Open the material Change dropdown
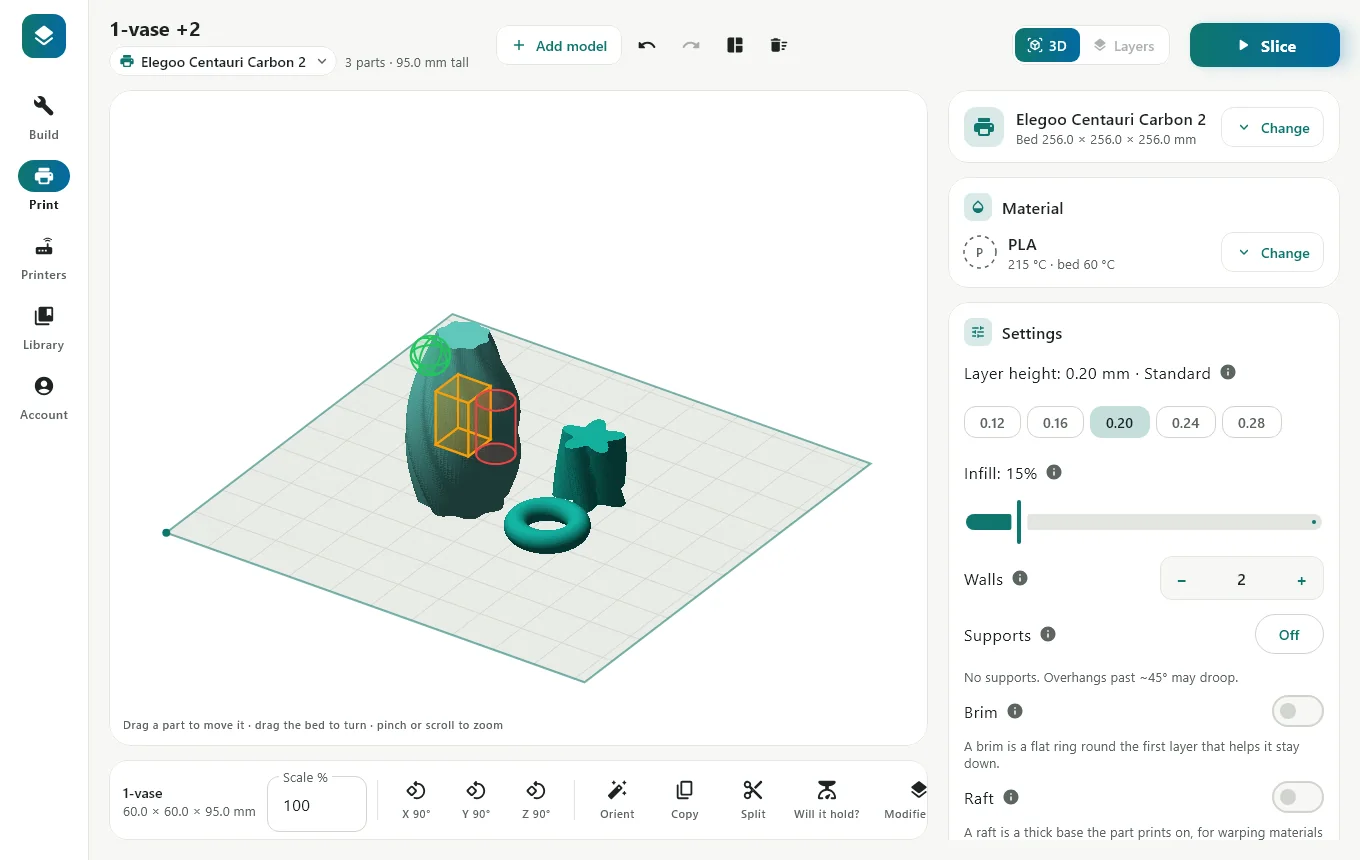 pos(1272,253)
